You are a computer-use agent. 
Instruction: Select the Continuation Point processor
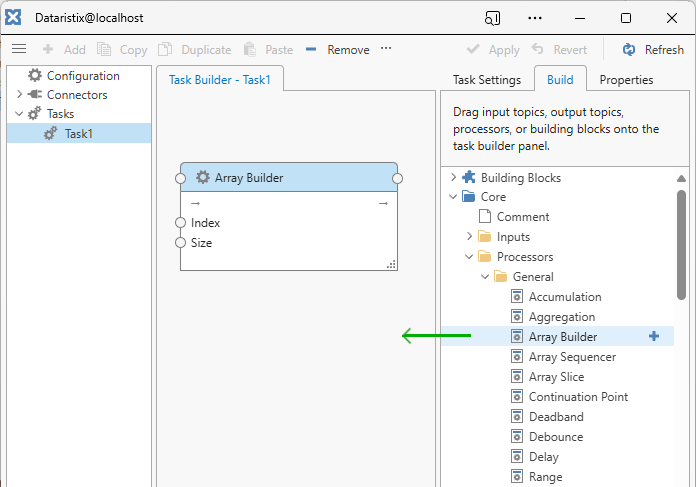pyautogui.click(x=578, y=397)
